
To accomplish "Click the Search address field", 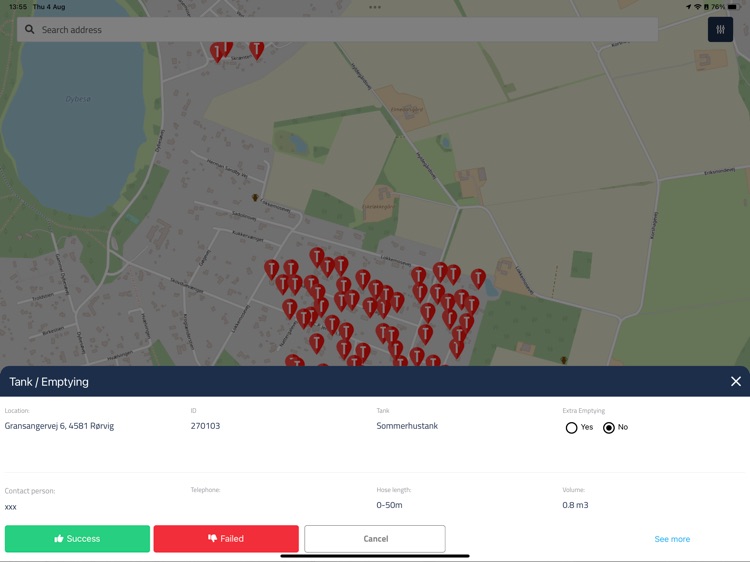I will 337,30.
